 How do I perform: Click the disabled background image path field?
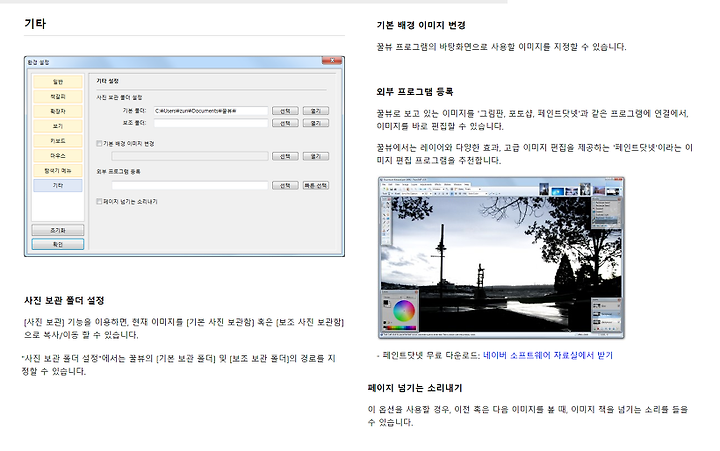[x=190, y=156]
